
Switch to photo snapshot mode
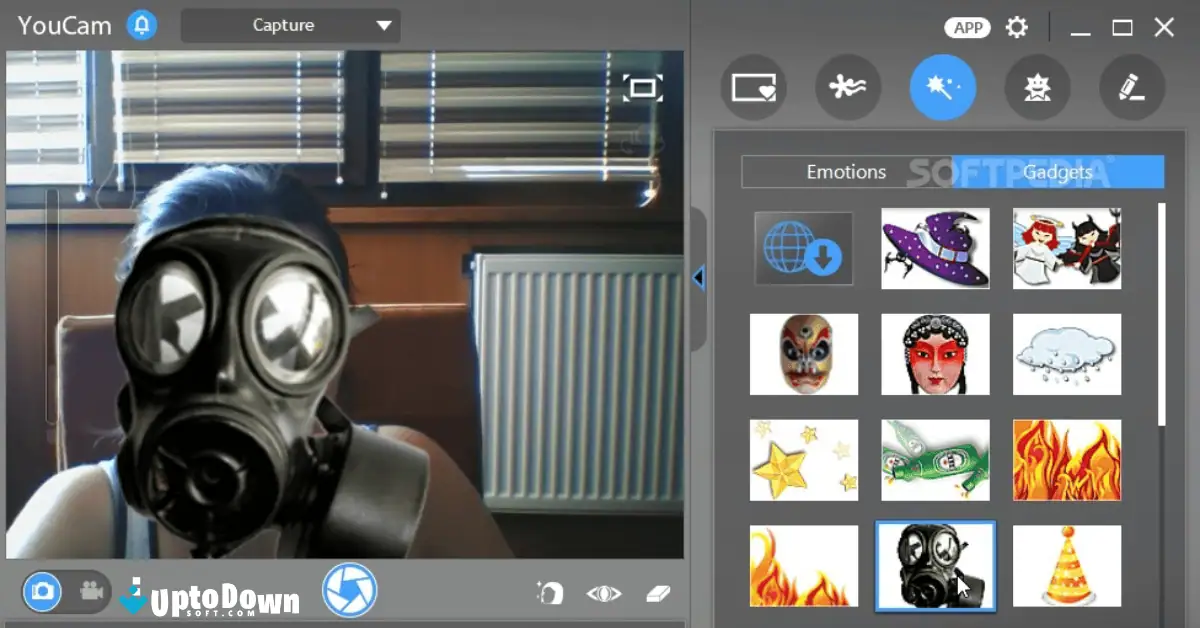click(42, 591)
